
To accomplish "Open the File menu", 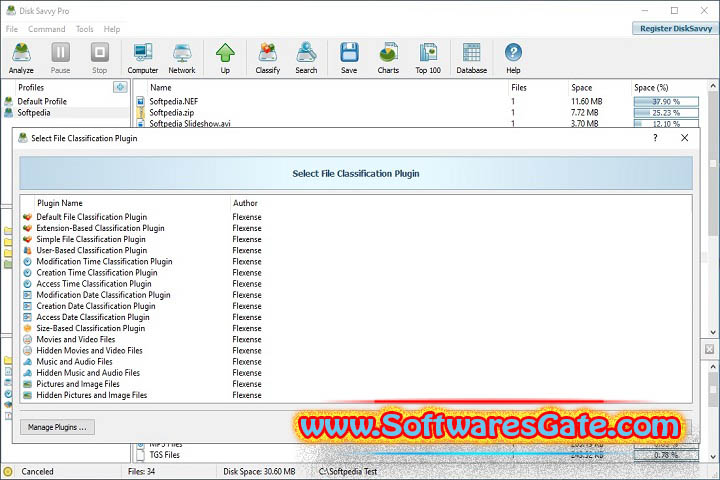I will [11, 29].
